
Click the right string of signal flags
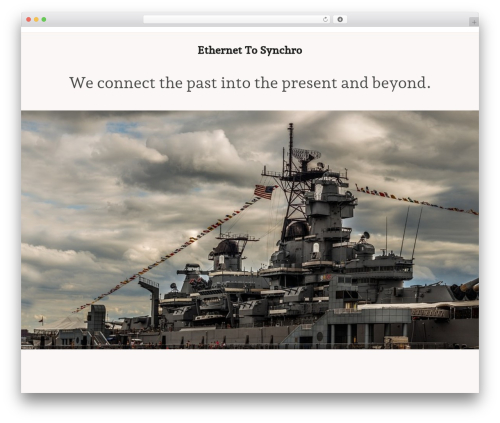point(416,200)
